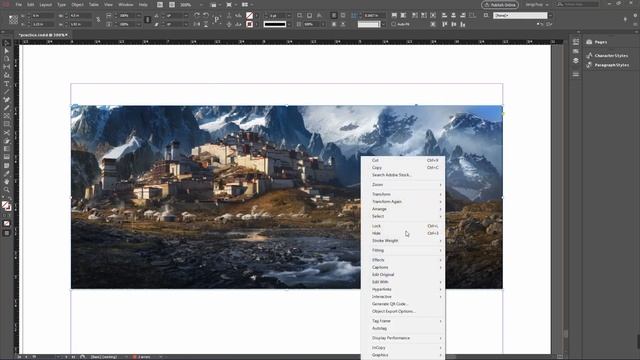Open the Layout menu
The image size is (640, 360).
(45, 5)
